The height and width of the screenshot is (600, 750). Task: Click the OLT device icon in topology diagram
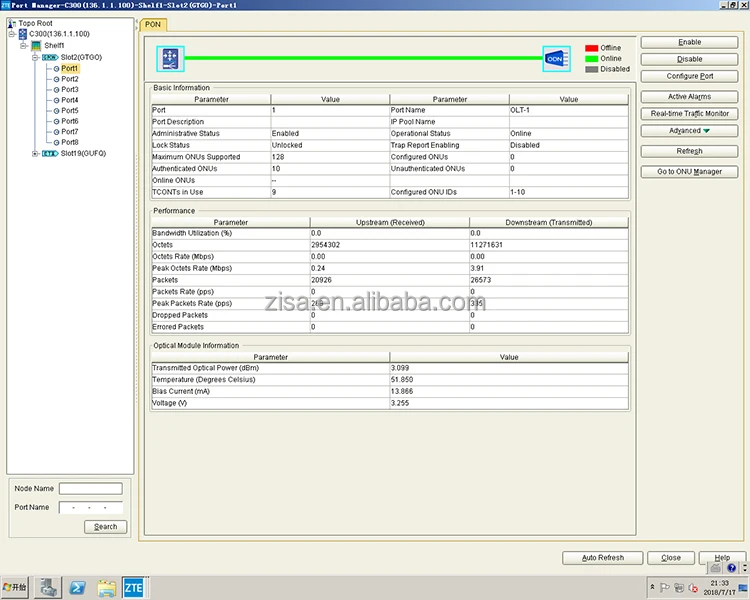coord(170,59)
